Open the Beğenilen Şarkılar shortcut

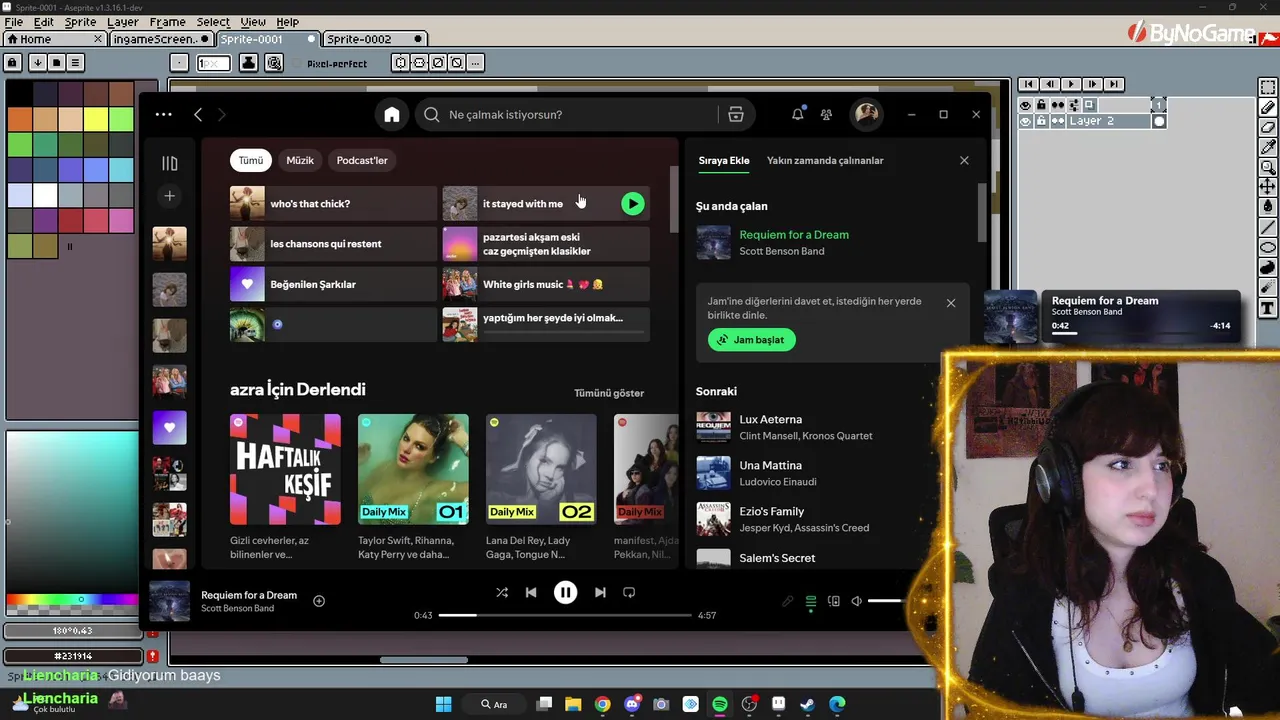click(333, 284)
